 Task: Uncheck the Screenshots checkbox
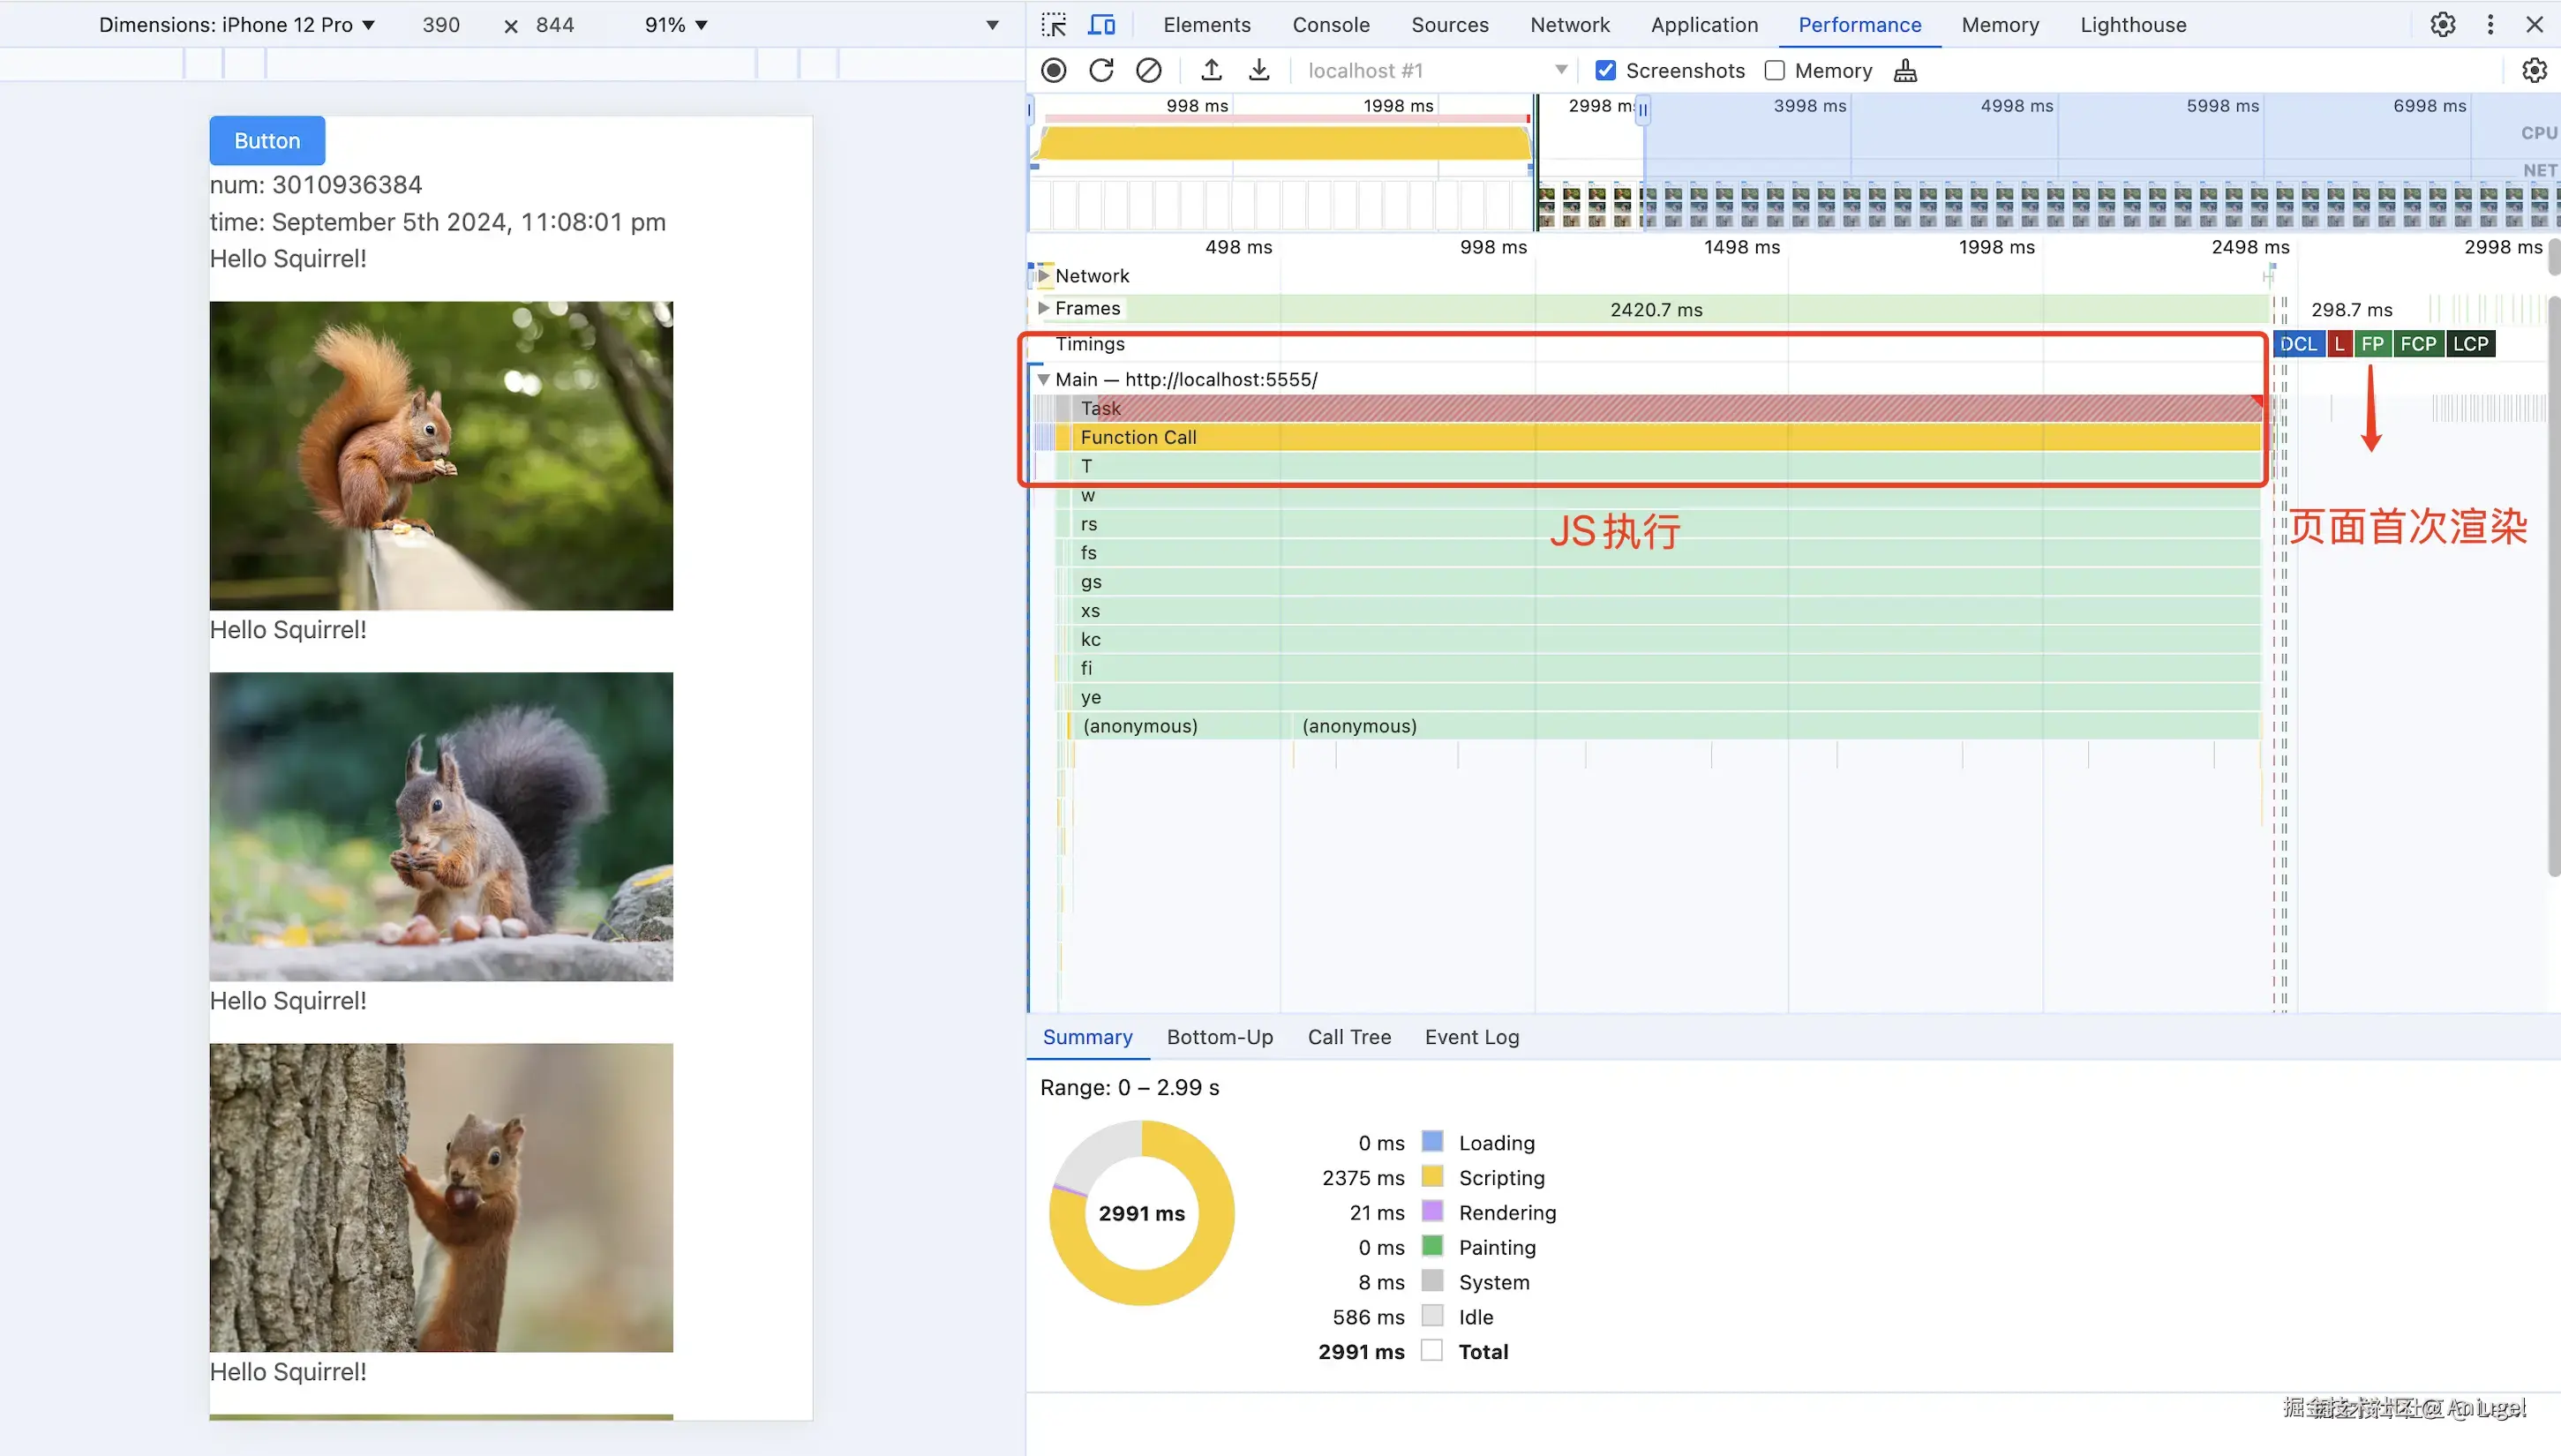tap(1605, 70)
